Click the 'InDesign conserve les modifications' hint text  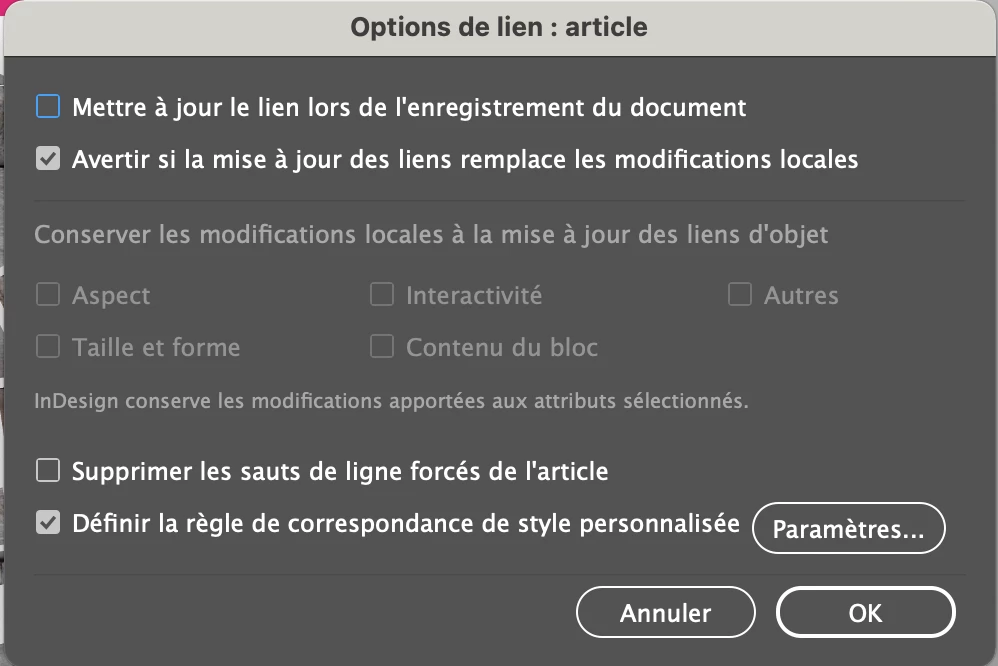pyautogui.click(x=391, y=402)
